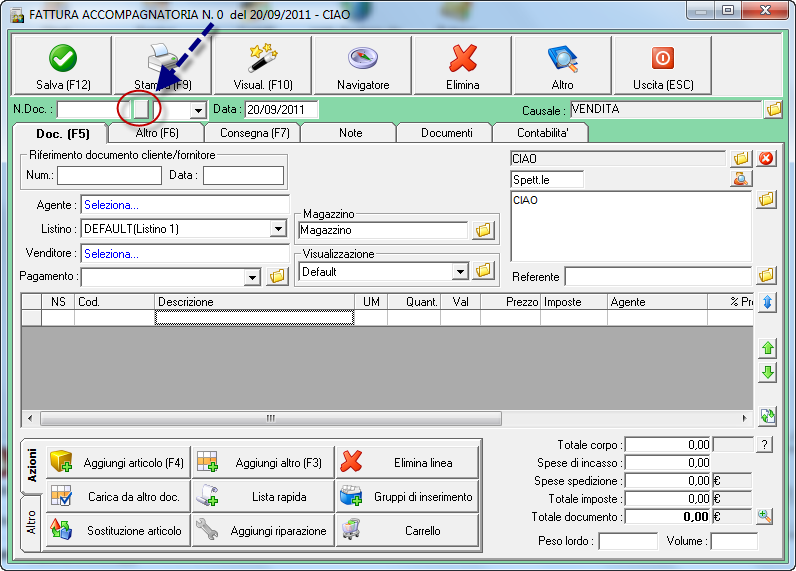This screenshot has height=571, width=796.
Task: Select vertical Altro side tab
Action: tap(31, 522)
